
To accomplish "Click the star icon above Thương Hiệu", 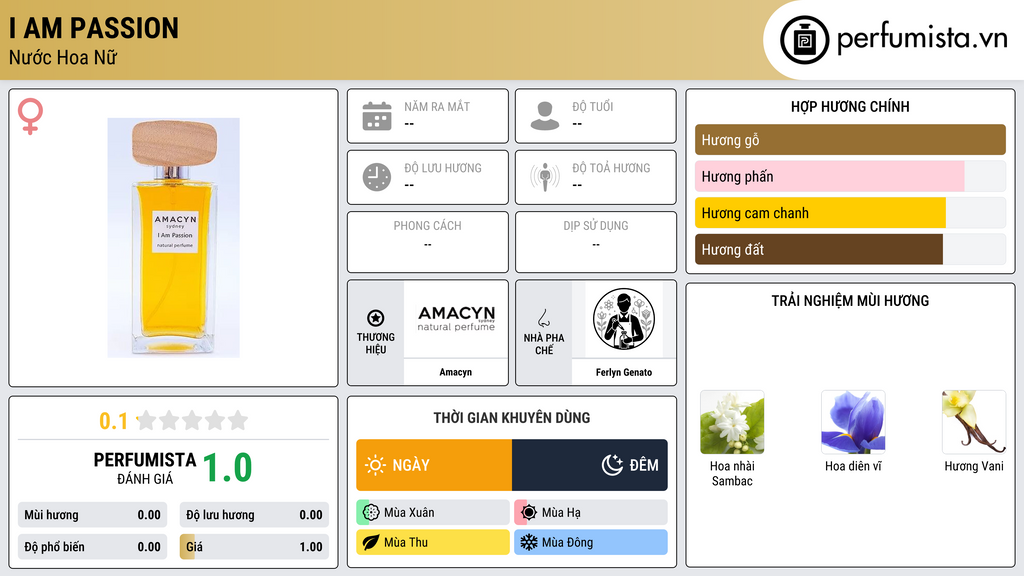I will coord(376,318).
